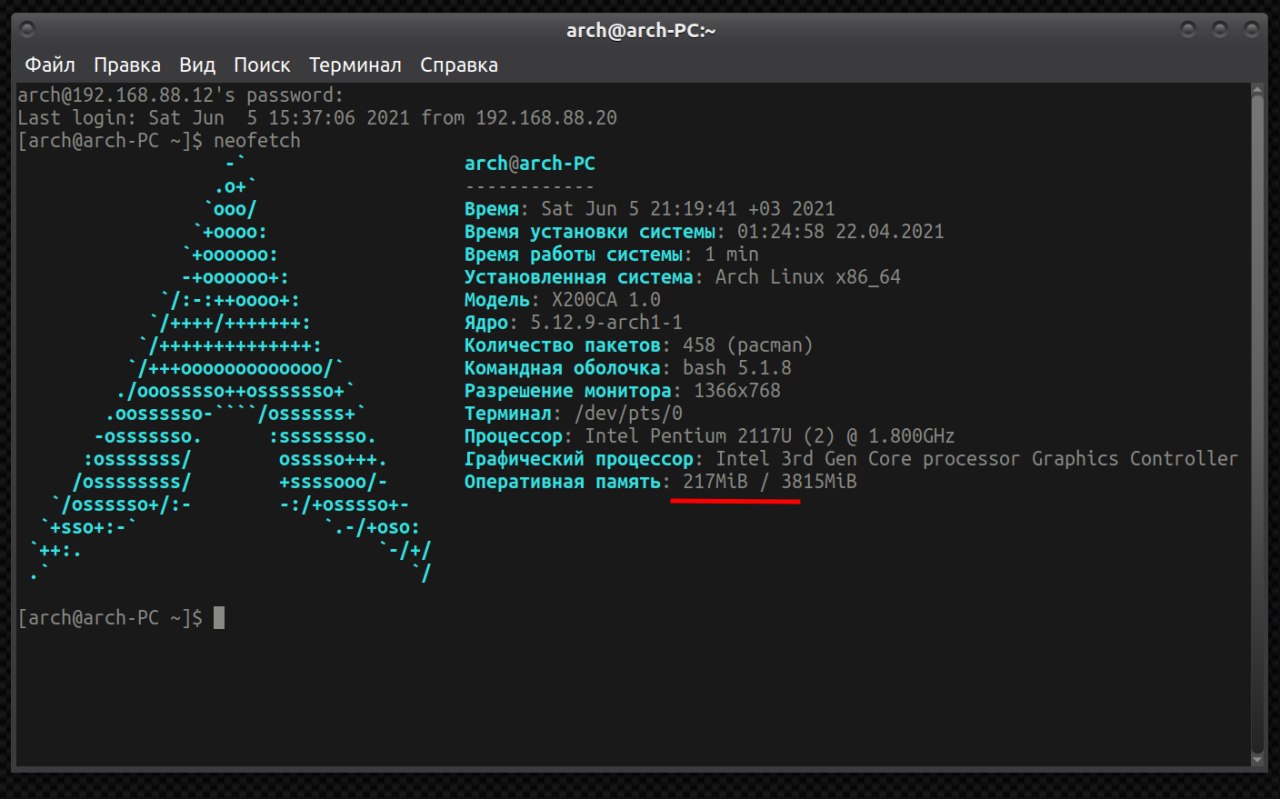Click the scrollbar down arrow
This screenshot has width=1280, height=799.
click(x=1257, y=759)
